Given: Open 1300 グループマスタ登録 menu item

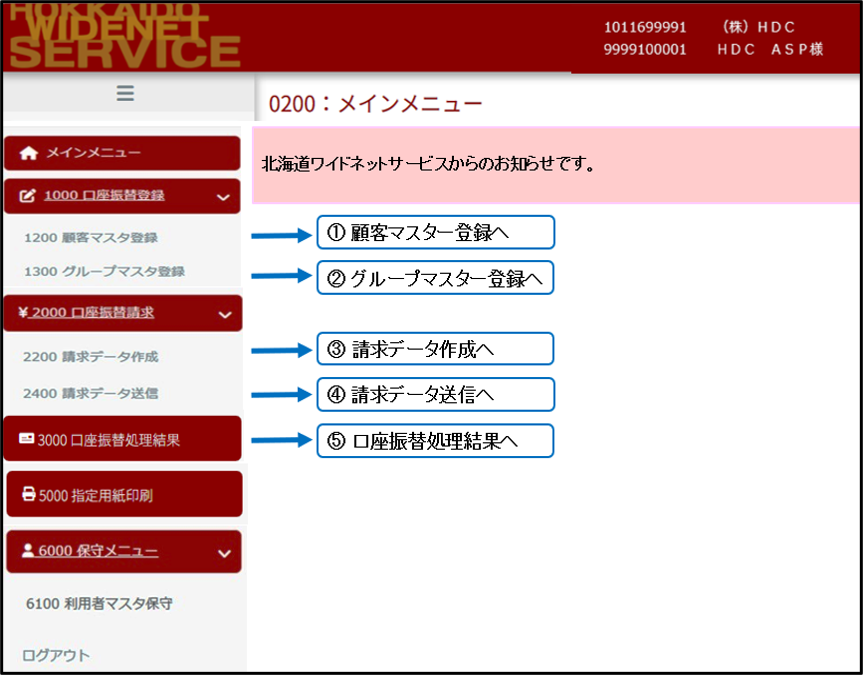Looking at the screenshot, I should coord(104,271).
